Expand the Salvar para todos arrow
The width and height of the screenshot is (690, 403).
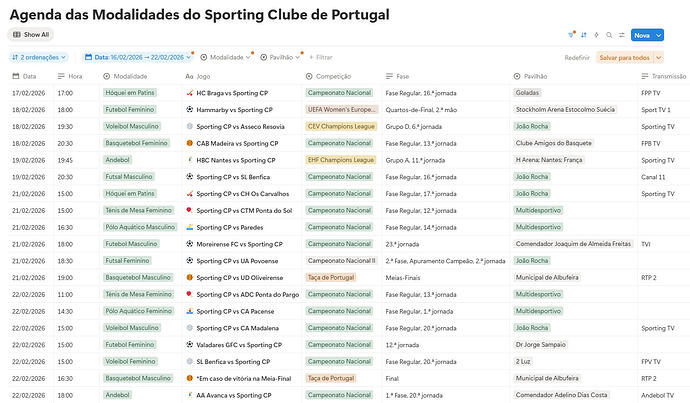(x=659, y=58)
